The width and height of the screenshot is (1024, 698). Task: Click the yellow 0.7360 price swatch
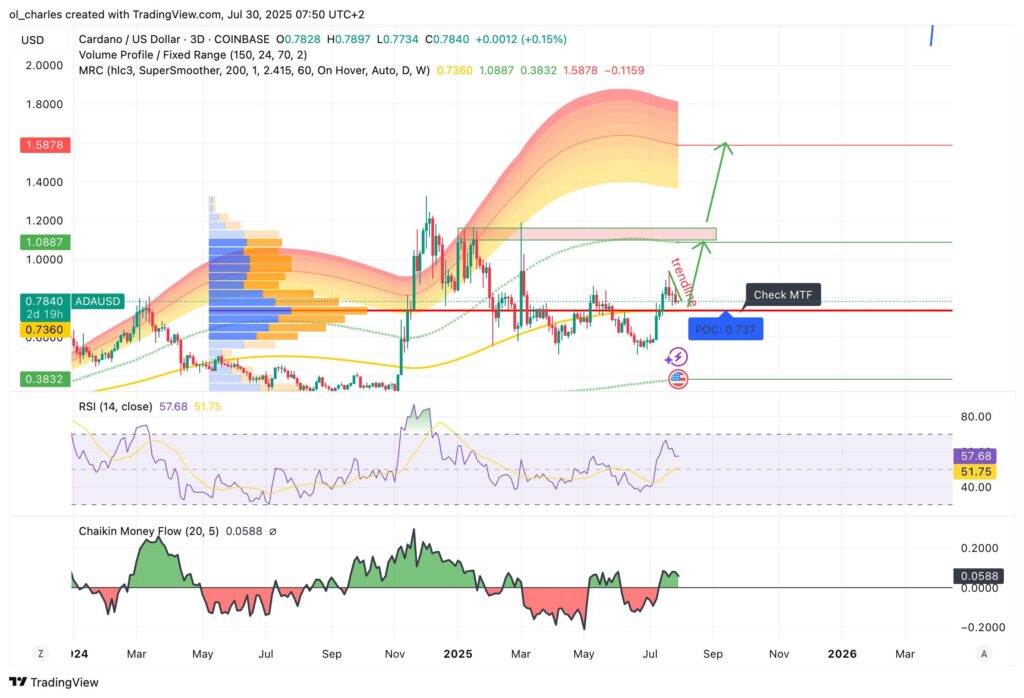point(42,327)
